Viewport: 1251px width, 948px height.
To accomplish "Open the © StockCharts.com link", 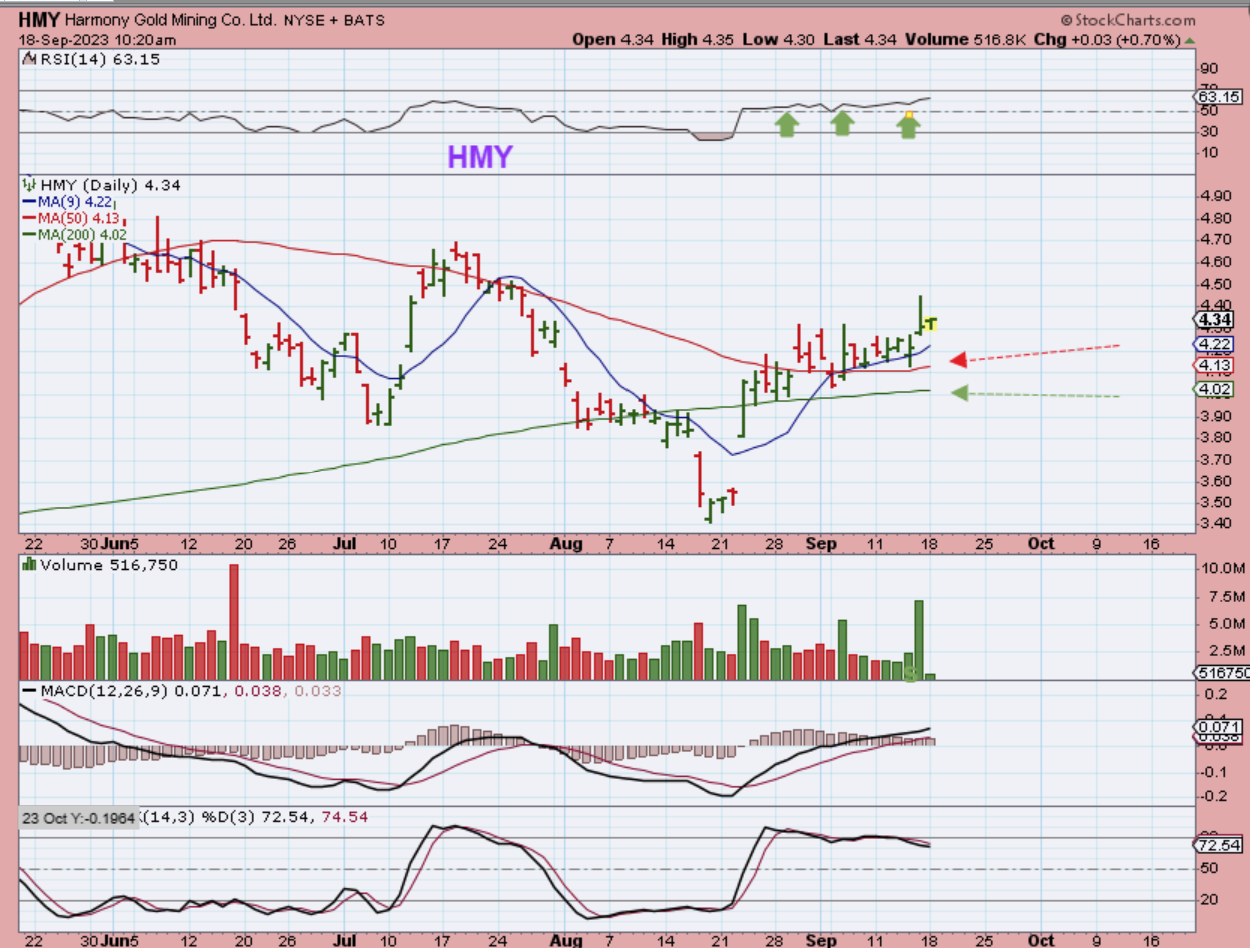I will tap(1128, 20).
